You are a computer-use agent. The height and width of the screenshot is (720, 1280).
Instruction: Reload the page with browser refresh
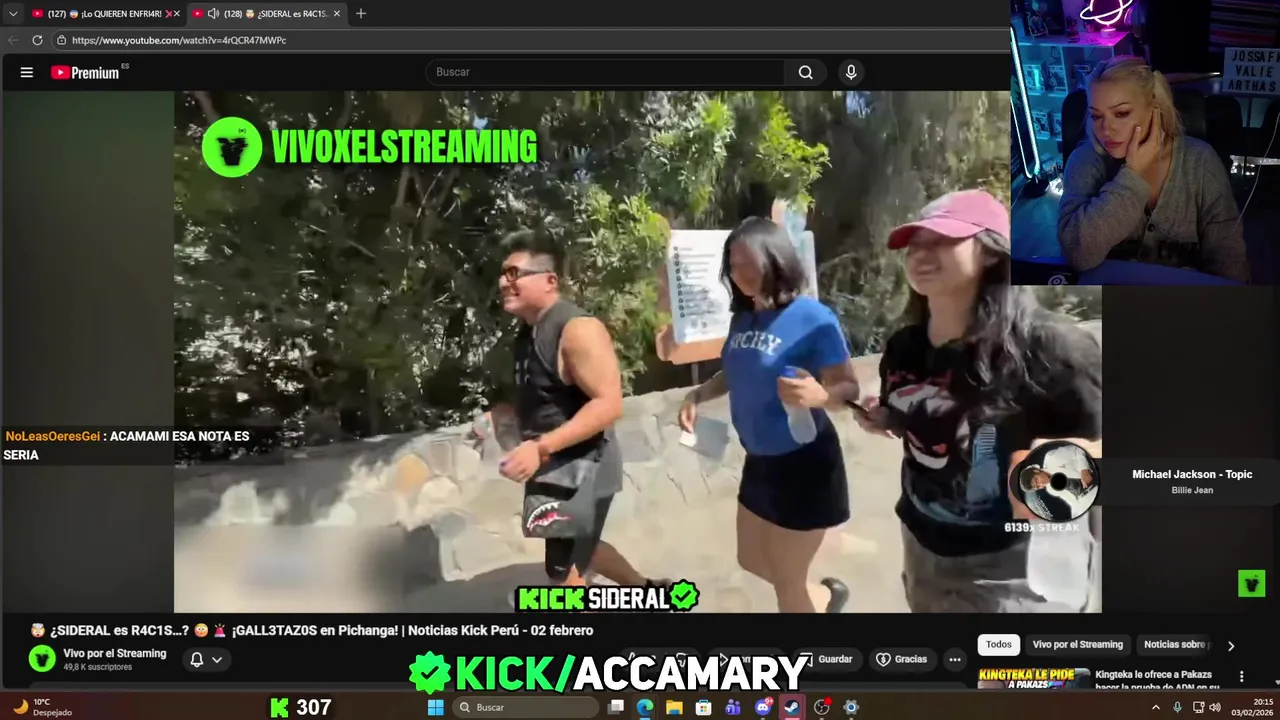37,40
